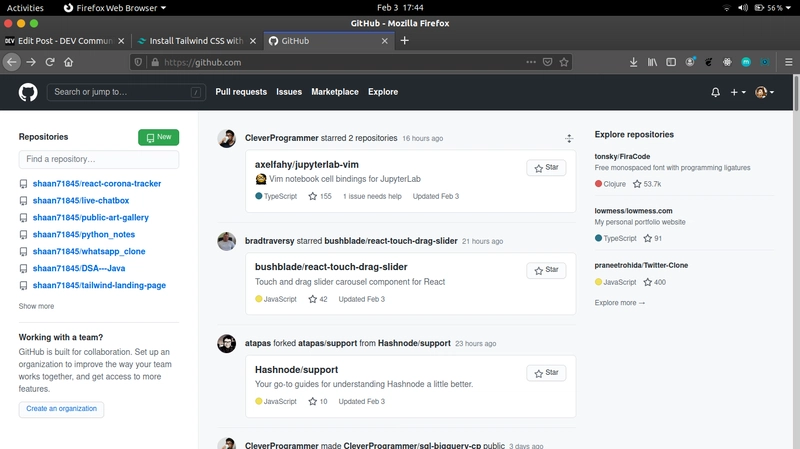
Task: Open shaan71845/whatsapp_clone repository
Action: click(89, 252)
